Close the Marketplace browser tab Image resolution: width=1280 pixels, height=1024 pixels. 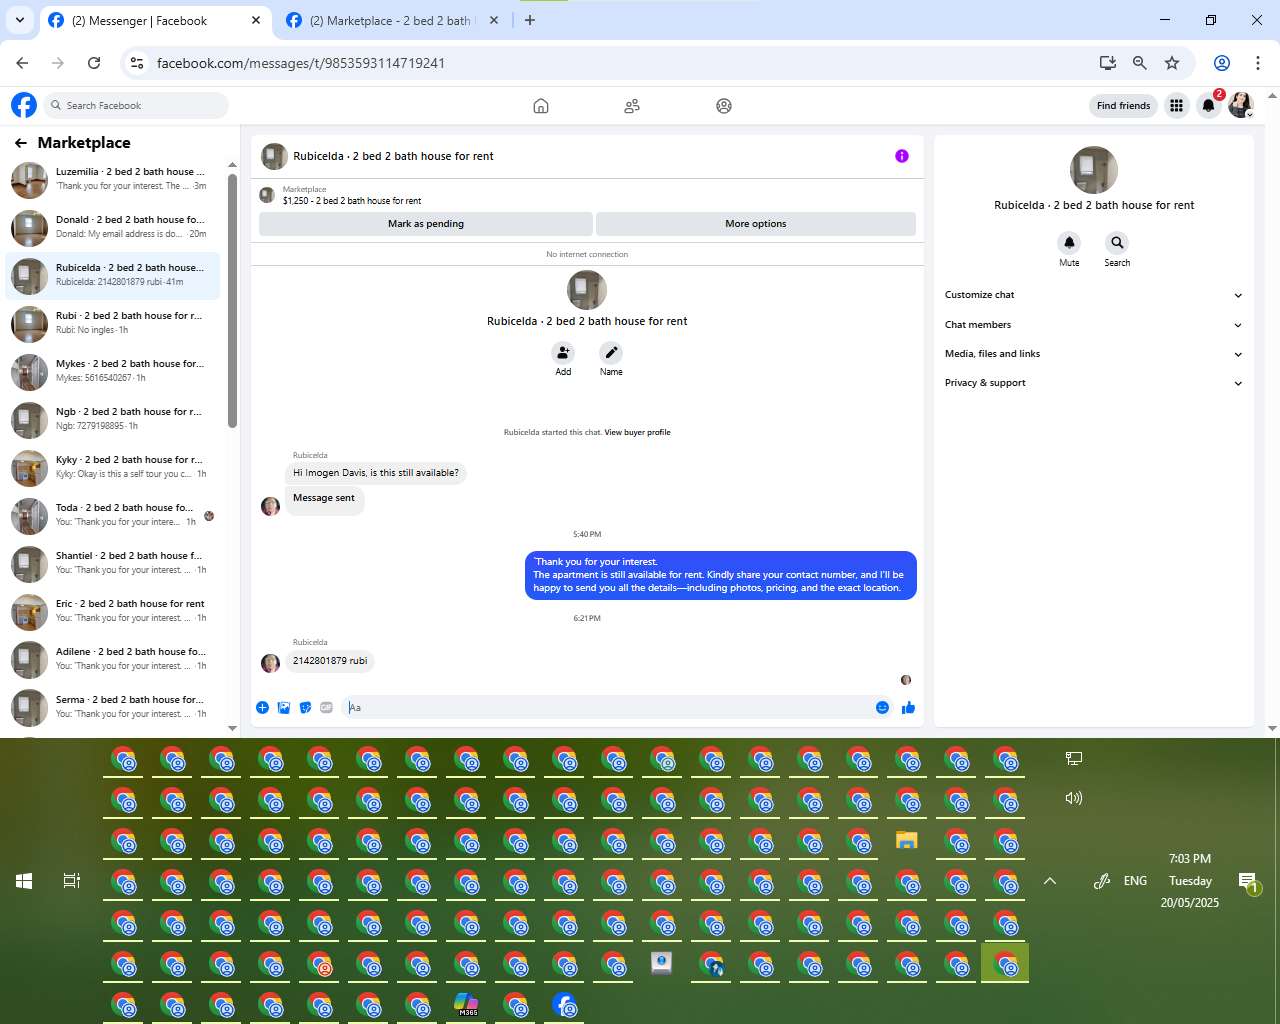(x=494, y=20)
